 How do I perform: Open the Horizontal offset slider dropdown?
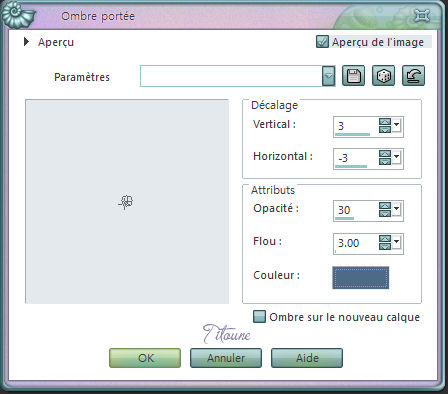pyautogui.click(x=396, y=157)
